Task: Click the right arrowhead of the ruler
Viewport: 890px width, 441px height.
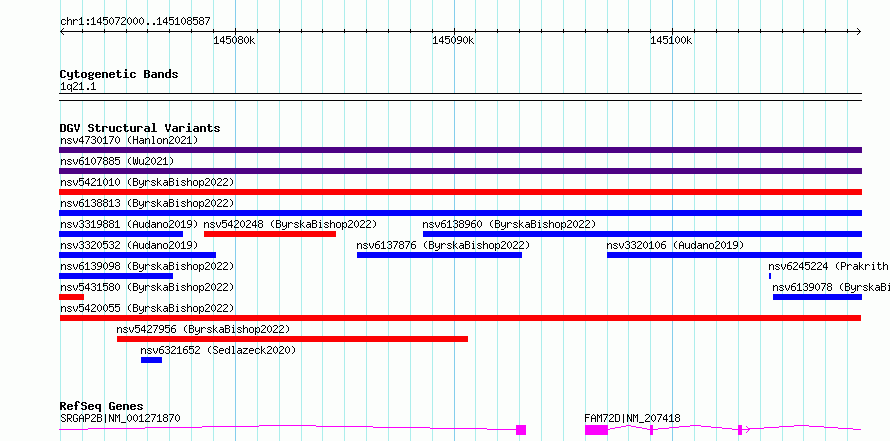Action: [859, 31]
